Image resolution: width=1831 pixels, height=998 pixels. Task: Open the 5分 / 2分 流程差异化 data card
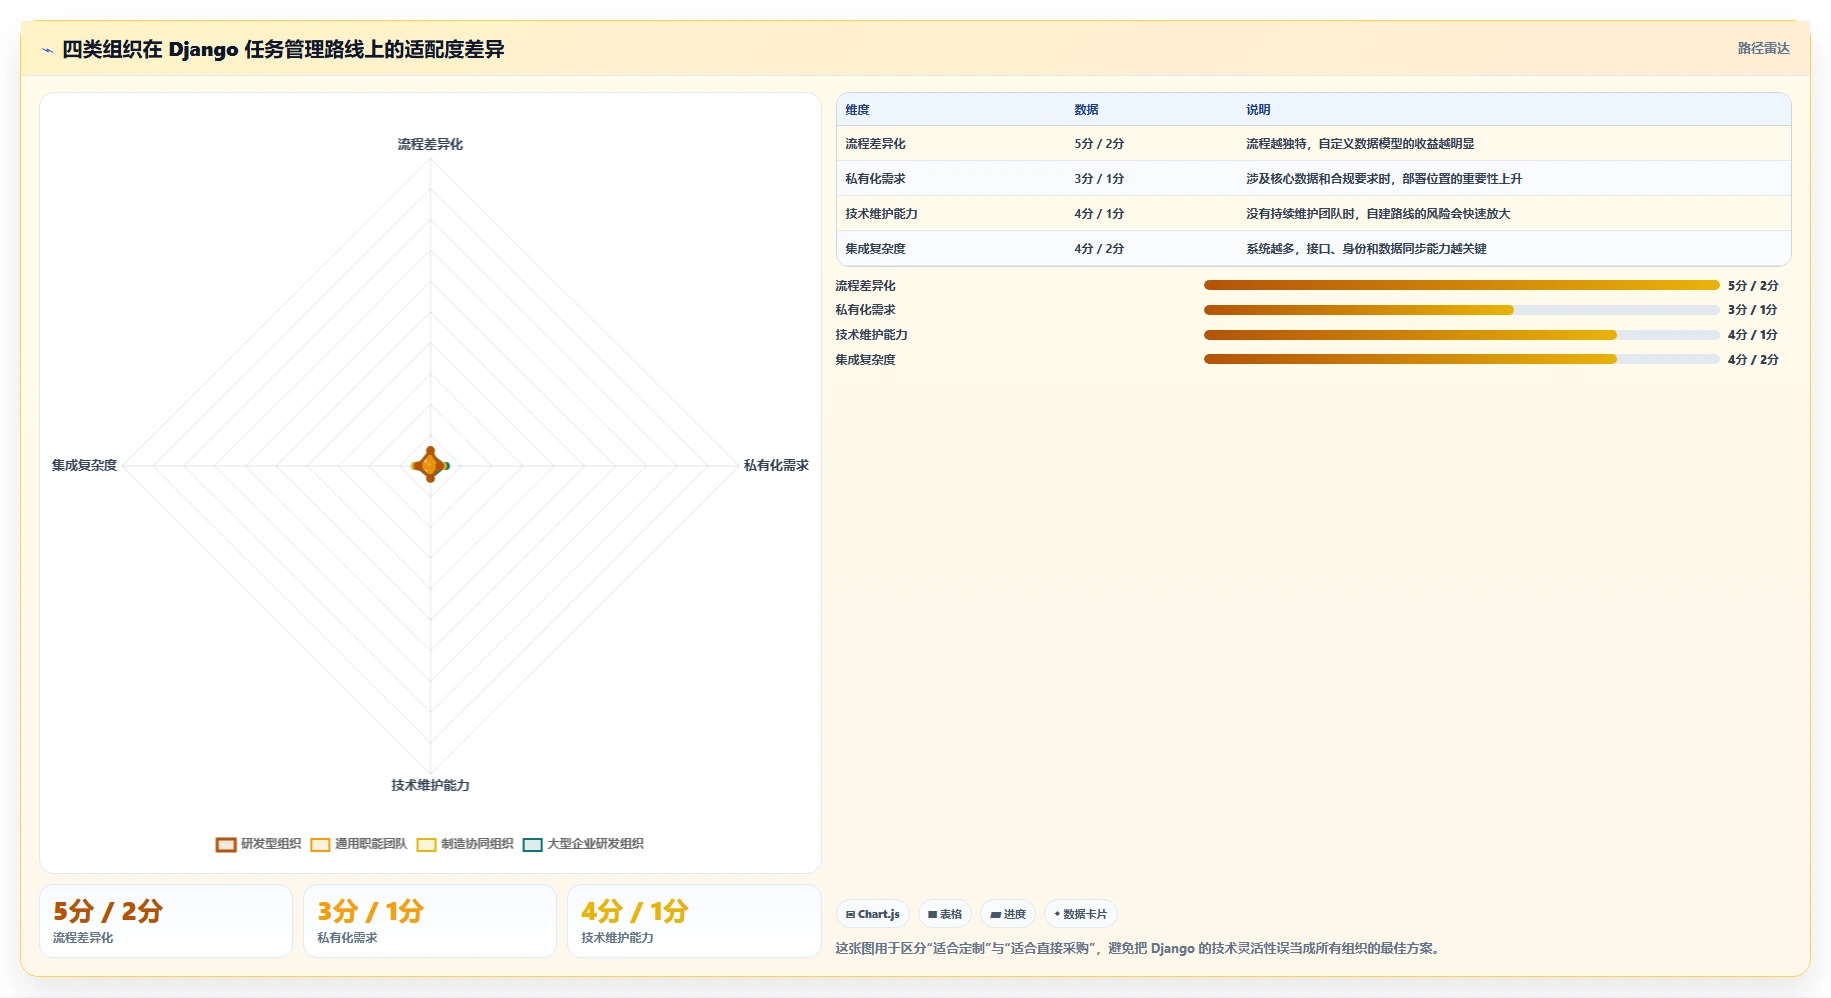(166, 921)
